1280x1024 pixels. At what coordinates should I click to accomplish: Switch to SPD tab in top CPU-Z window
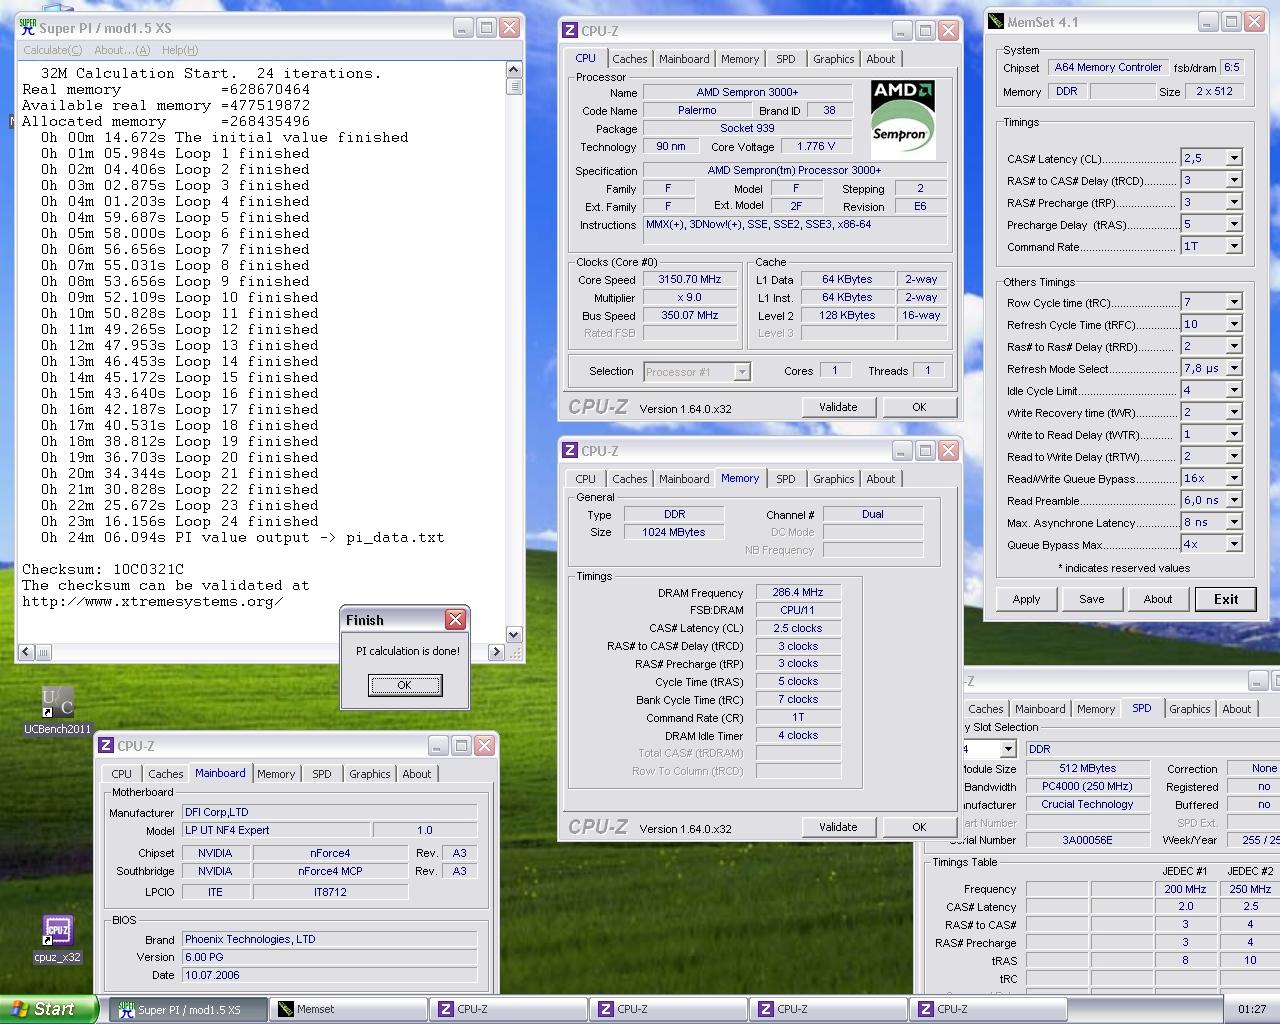tap(786, 59)
